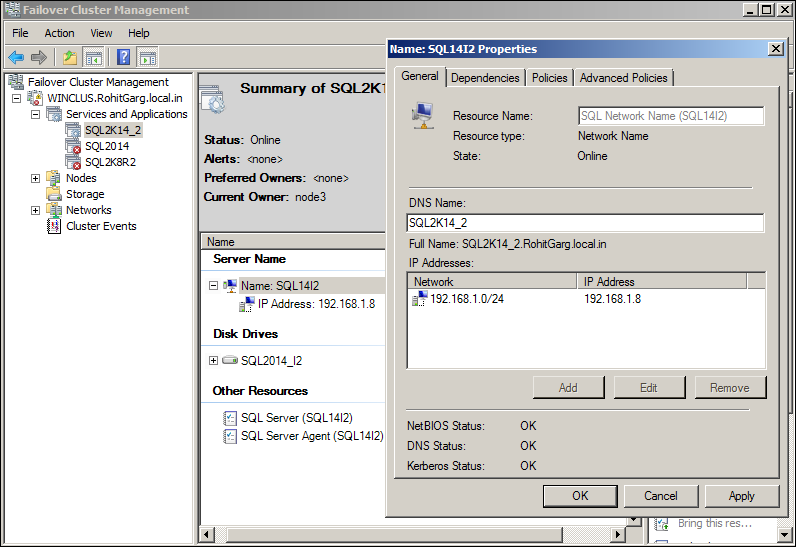Click the Back arrow in the toolbar
The width and height of the screenshot is (796, 547).
(16, 58)
